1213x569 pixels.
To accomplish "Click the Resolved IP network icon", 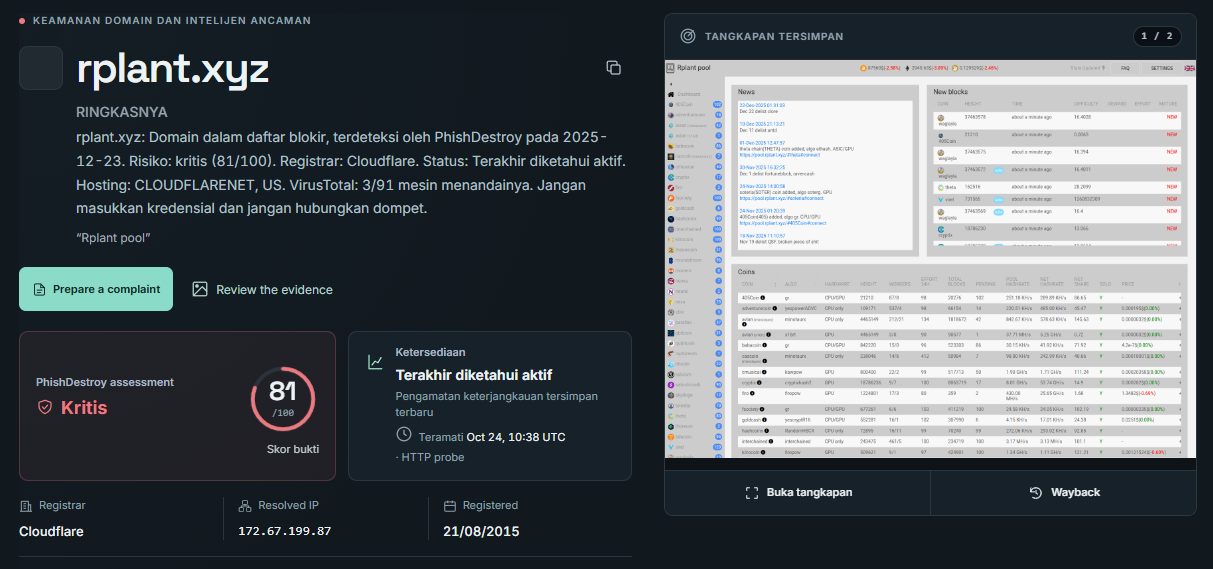I will (x=244, y=506).
